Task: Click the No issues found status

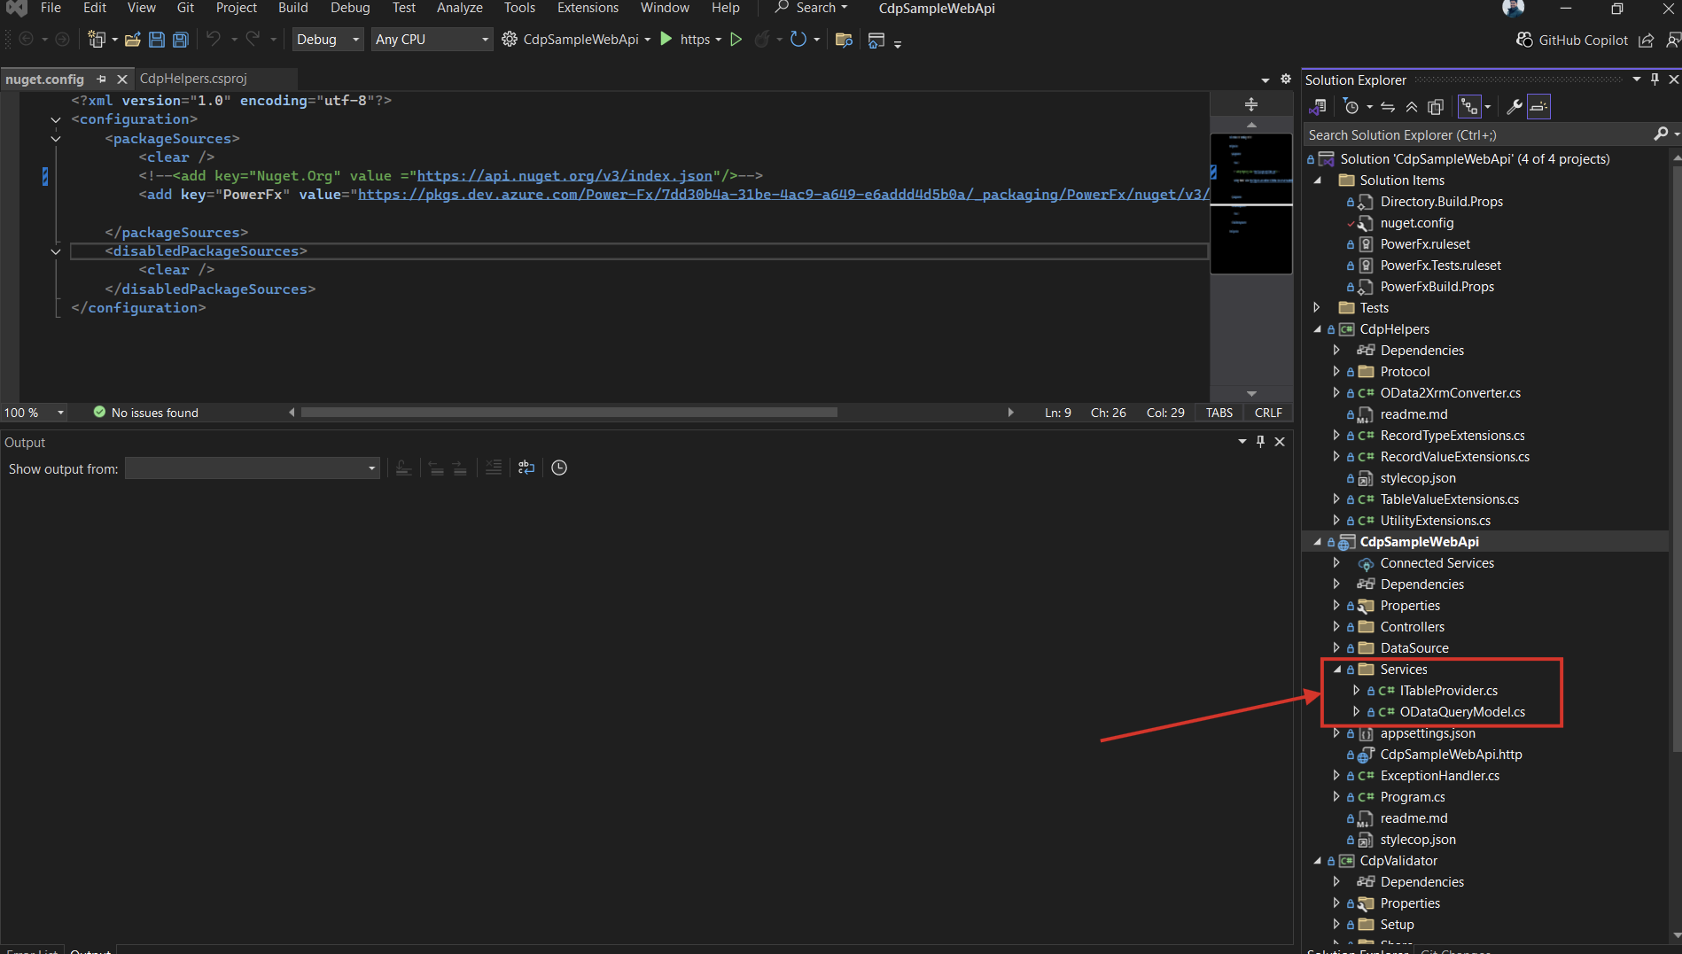Action: [x=146, y=413]
